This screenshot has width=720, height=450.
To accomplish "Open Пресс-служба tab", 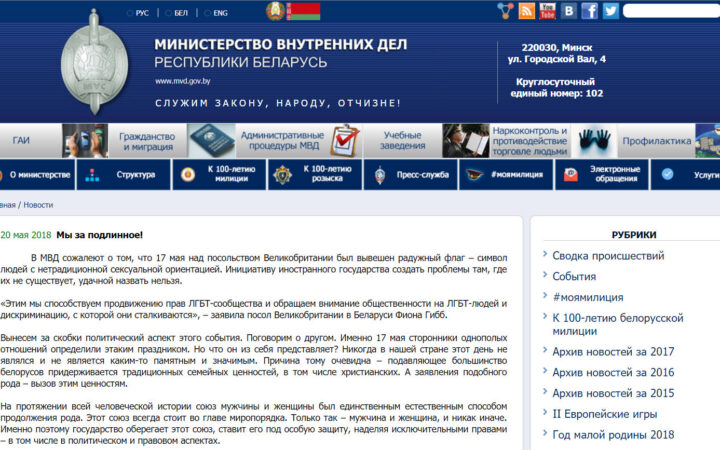I will point(411,174).
